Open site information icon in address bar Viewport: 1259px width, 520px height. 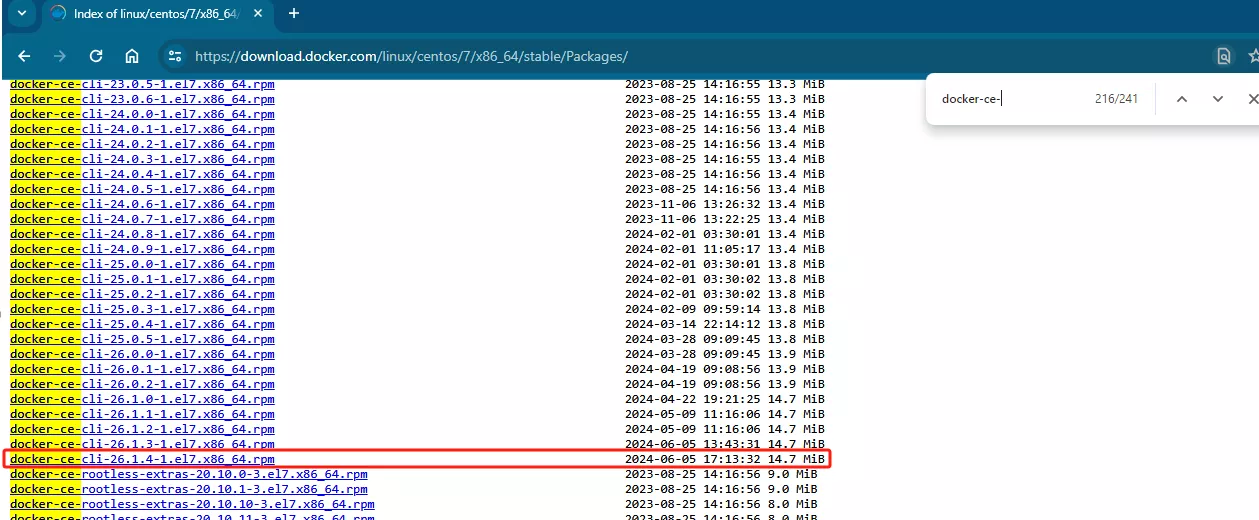pos(175,56)
